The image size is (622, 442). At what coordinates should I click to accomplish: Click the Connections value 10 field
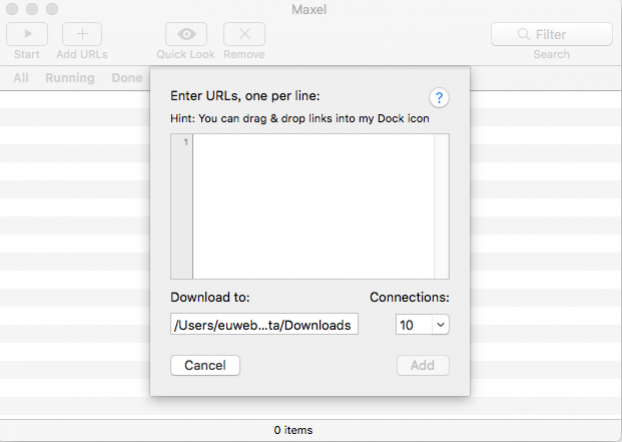click(414, 325)
